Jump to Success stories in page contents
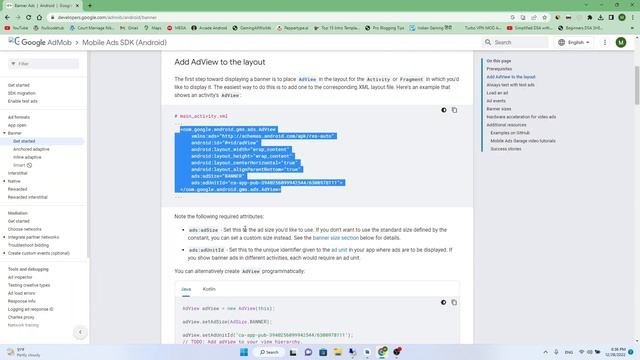 pyautogui.click(x=506, y=149)
